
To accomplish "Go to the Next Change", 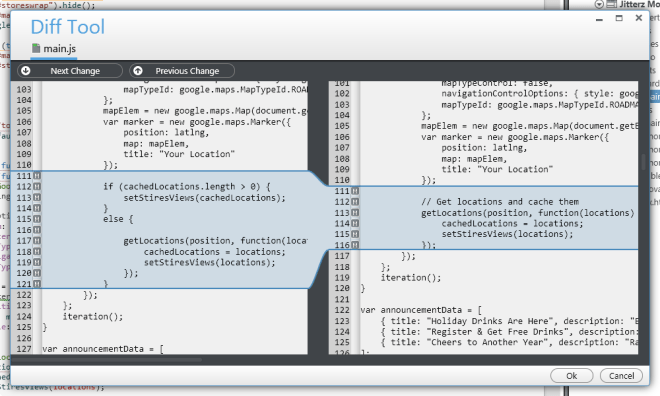I will point(70,71).
